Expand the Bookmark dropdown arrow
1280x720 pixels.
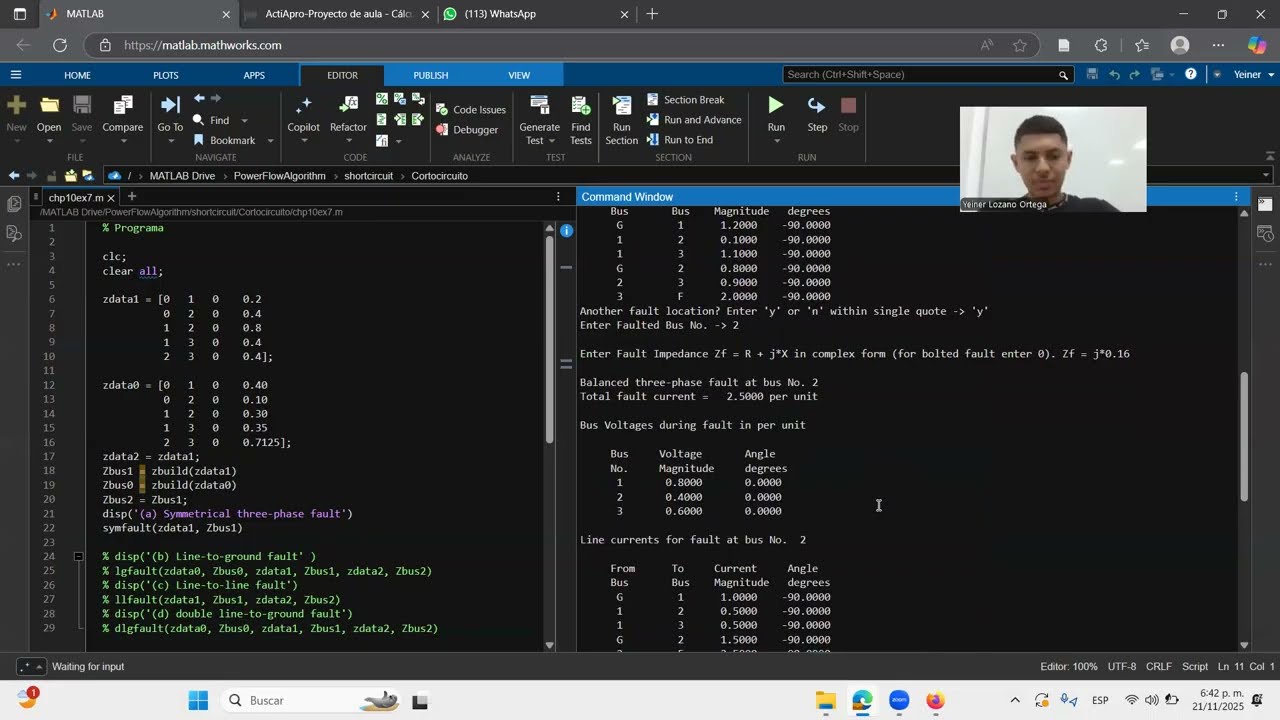[x=270, y=141]
